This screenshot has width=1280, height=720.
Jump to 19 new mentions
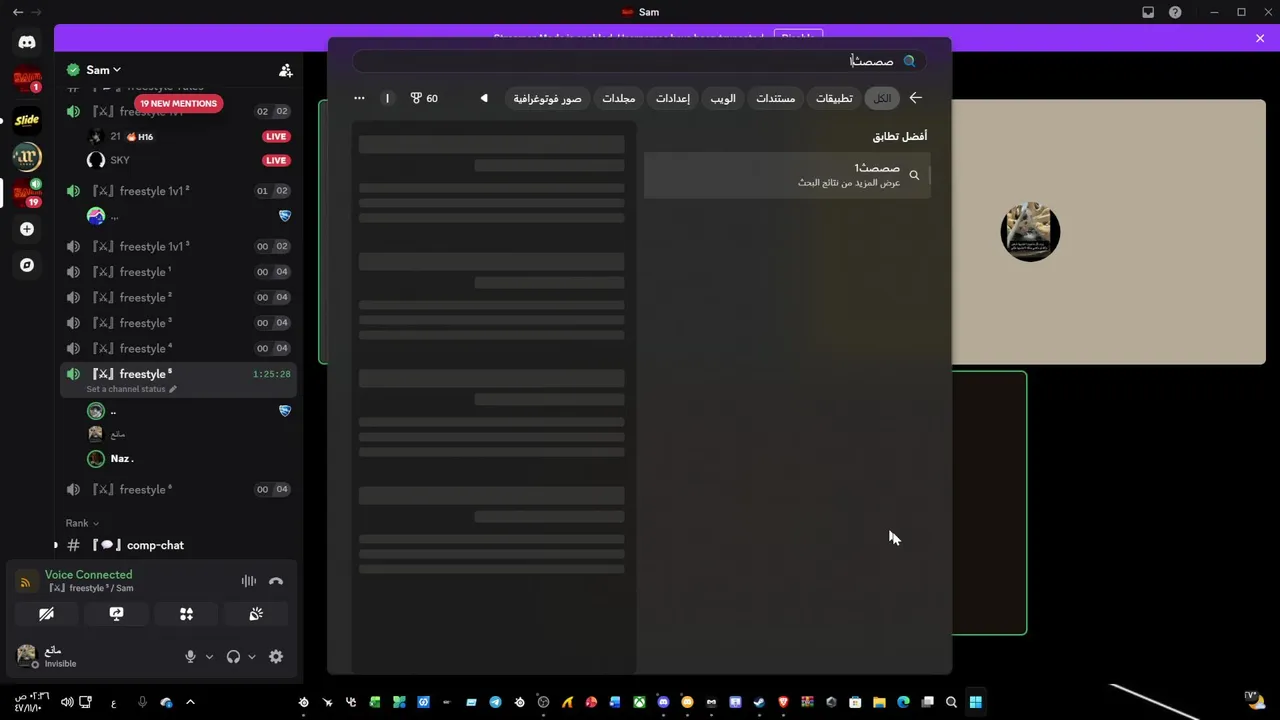coord(178,103)
